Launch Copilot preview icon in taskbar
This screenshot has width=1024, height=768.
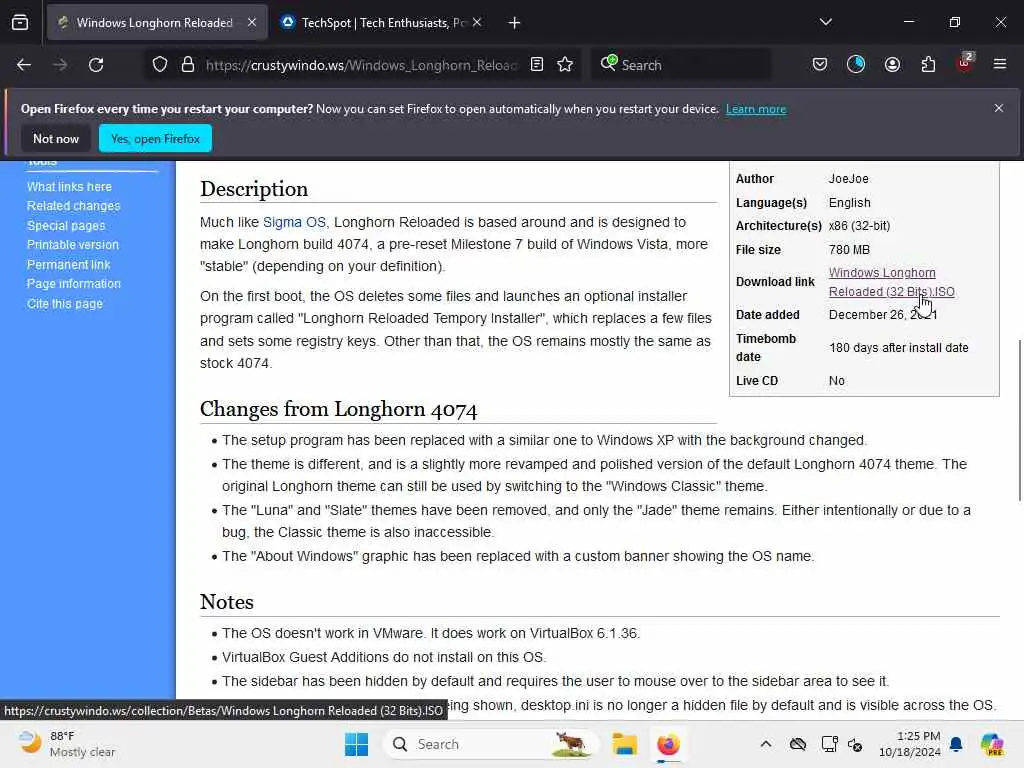[992, 744]
